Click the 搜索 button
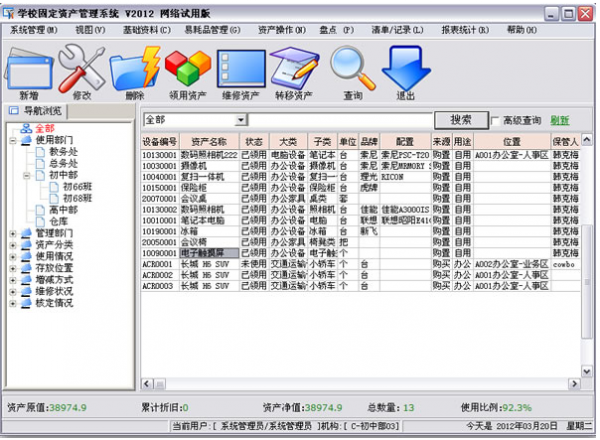 461,120
